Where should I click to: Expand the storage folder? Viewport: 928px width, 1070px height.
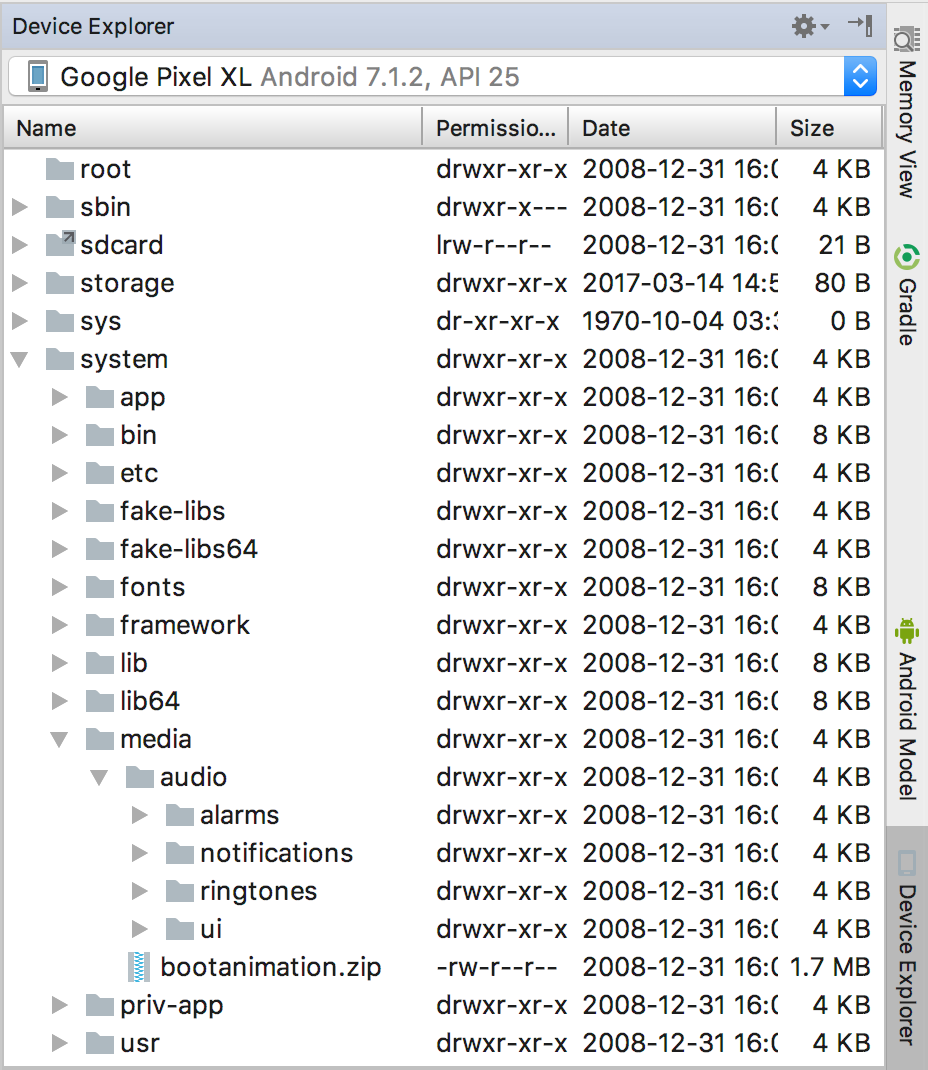pos(20,283)
